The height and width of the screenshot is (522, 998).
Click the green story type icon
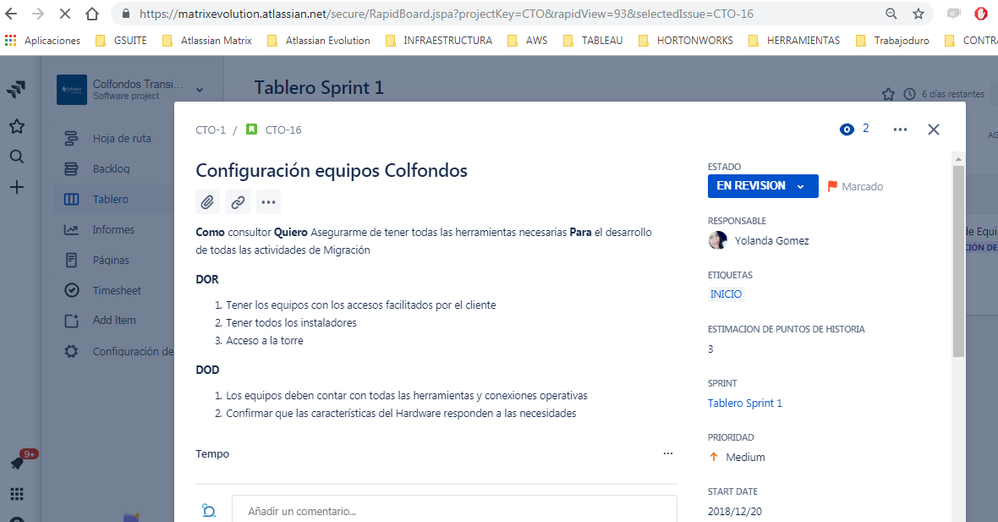[251, 129]
